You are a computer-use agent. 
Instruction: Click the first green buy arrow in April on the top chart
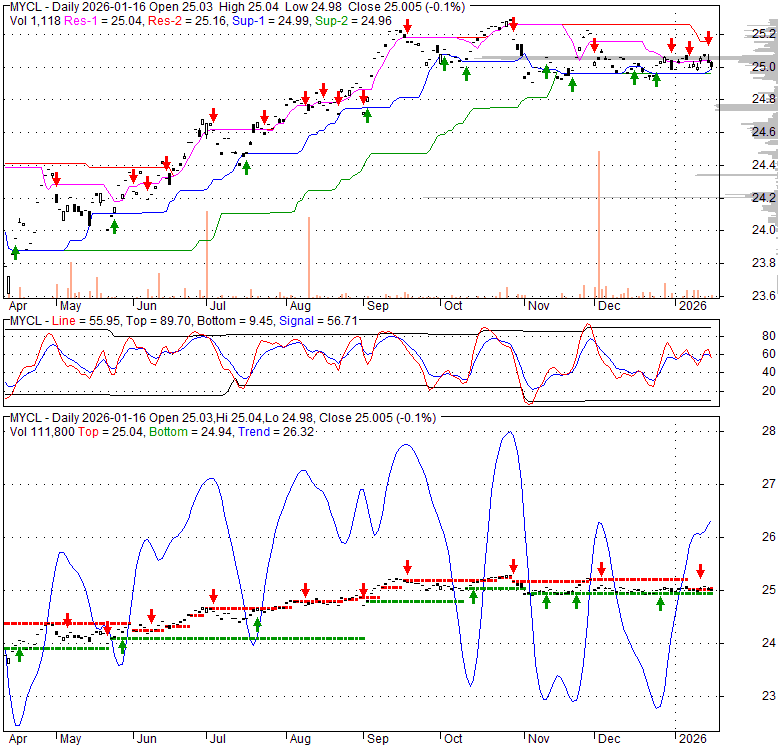click(x=15, y=253)
